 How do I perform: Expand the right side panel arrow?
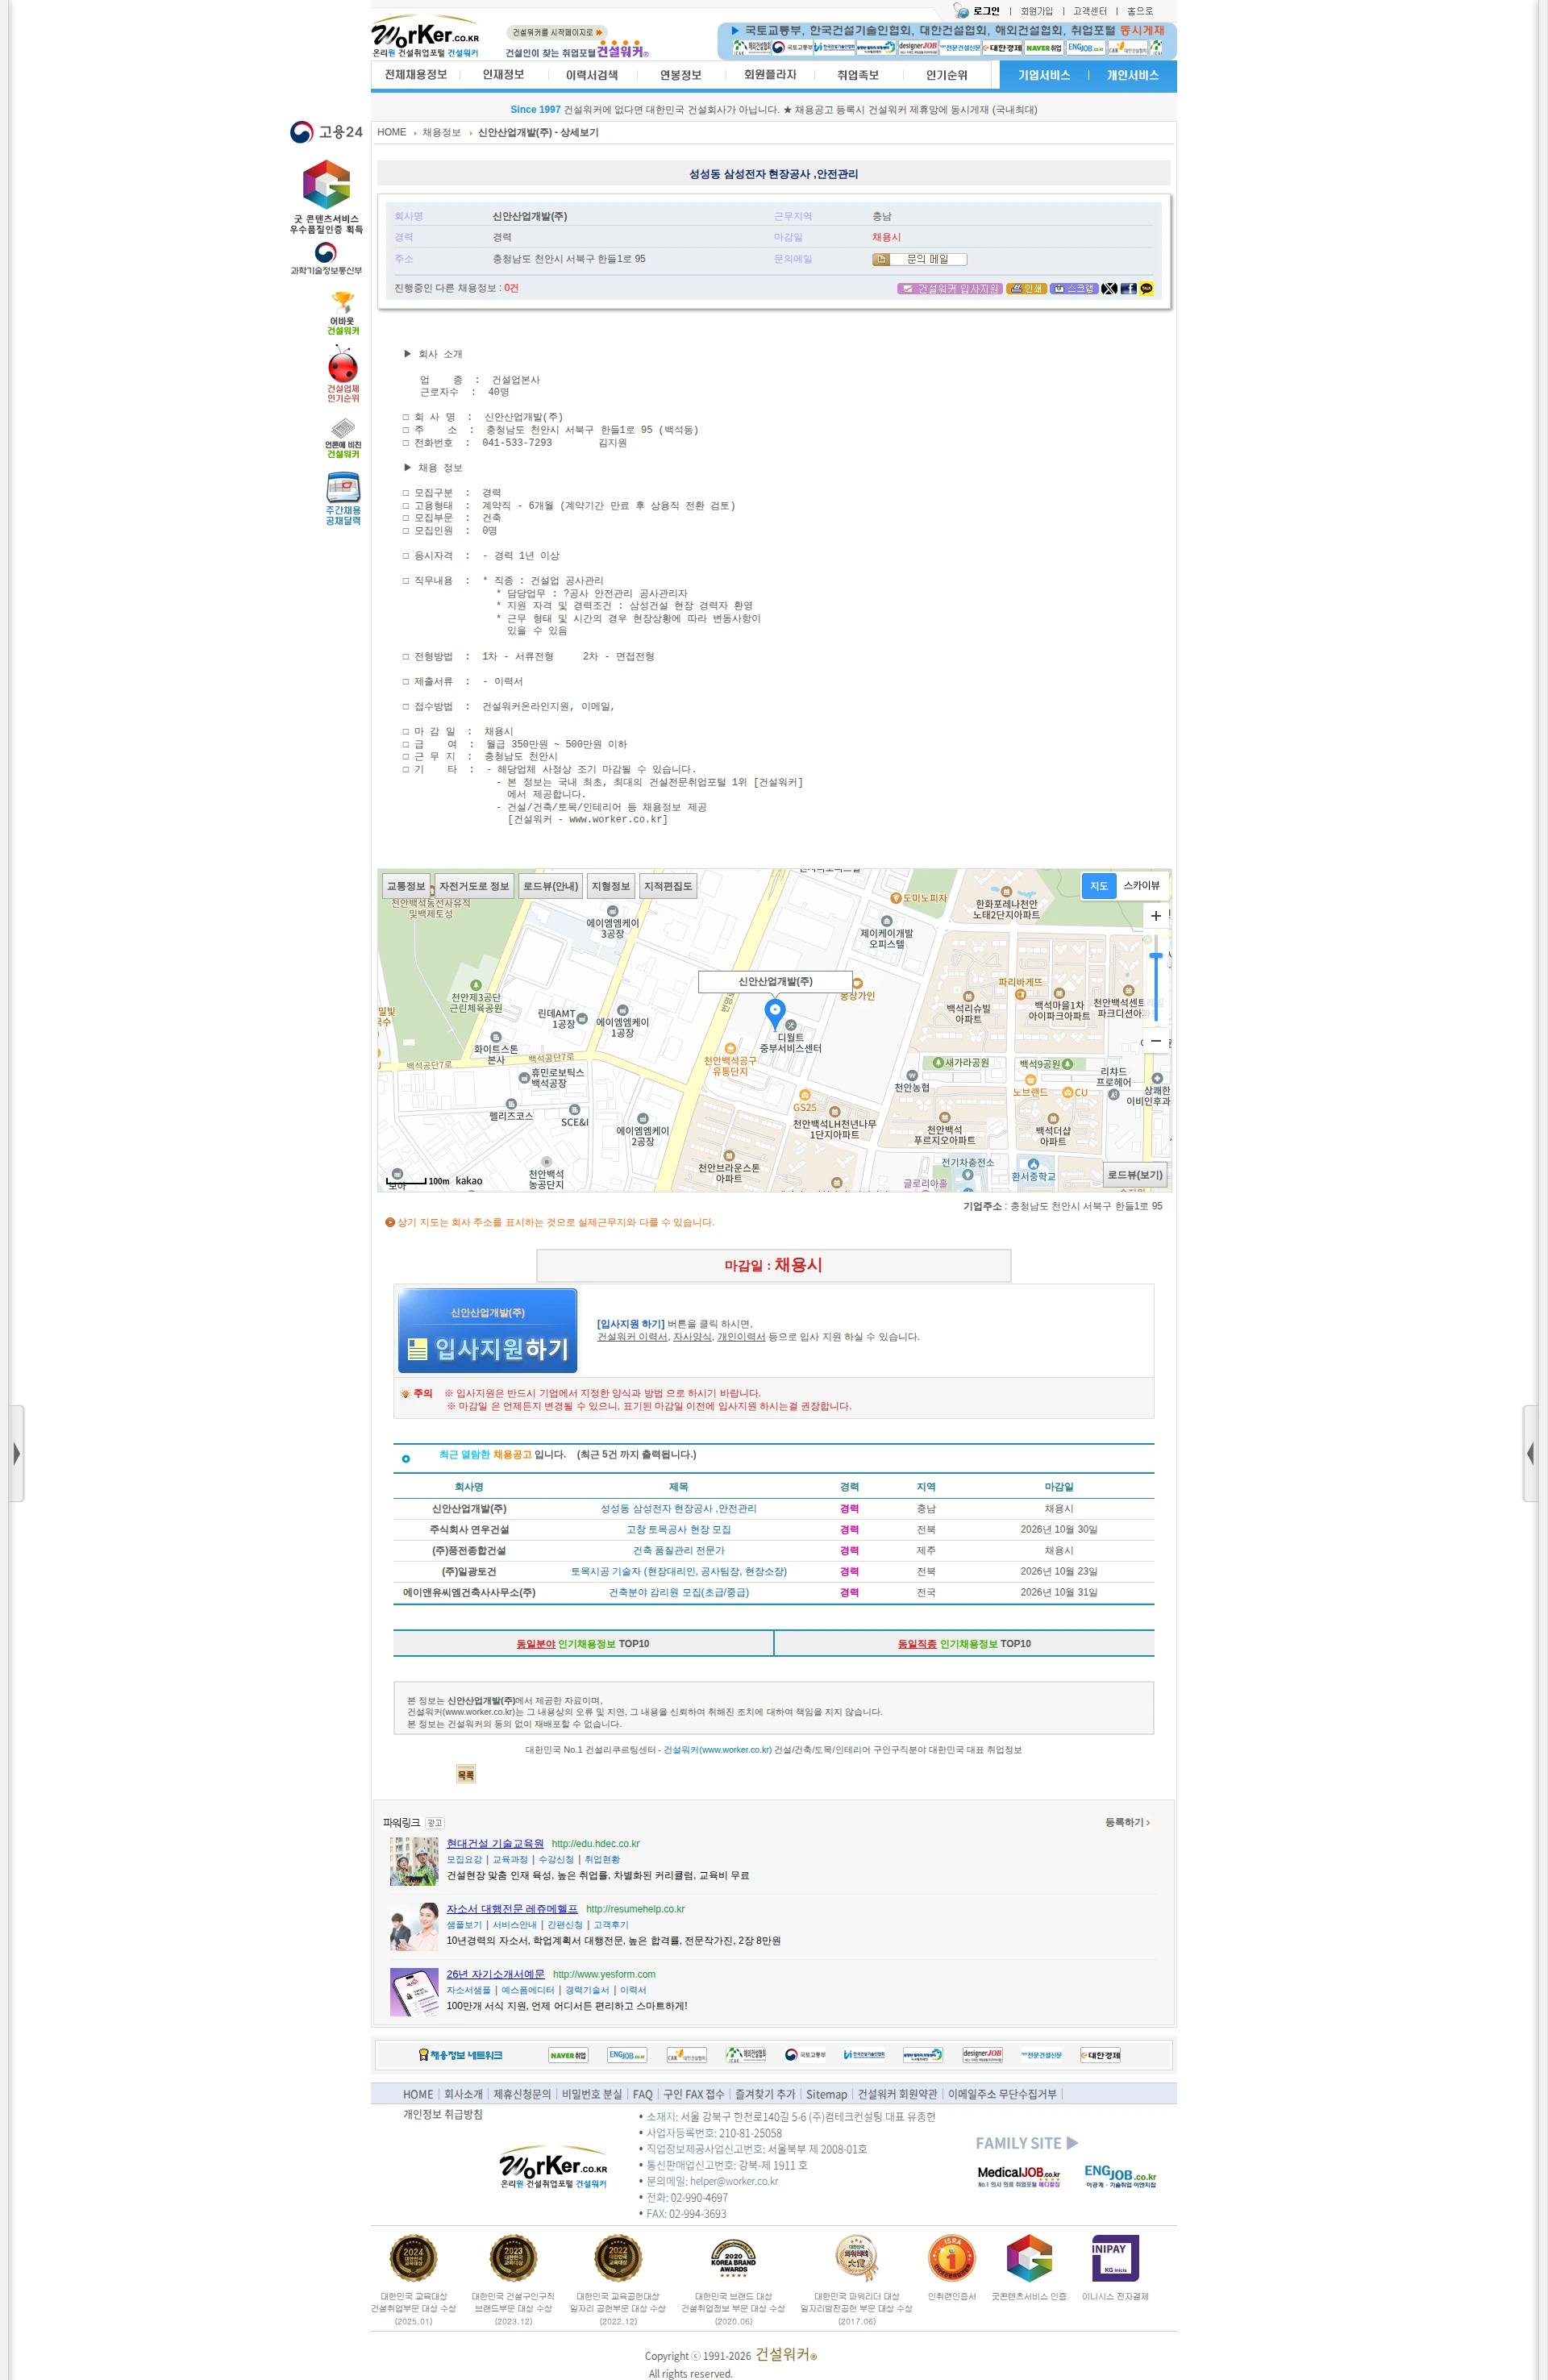[x=1530, y=1453]
